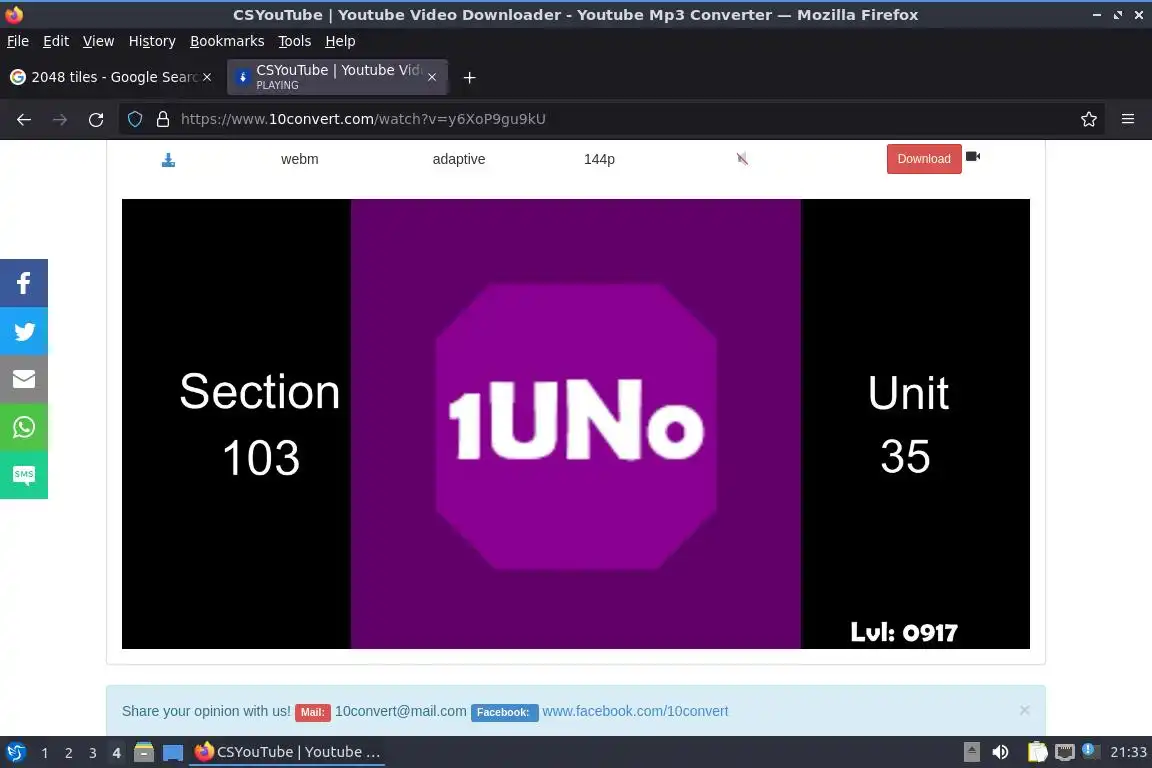Switch to the 2048 tiles Google Search tab

[110, 77]
